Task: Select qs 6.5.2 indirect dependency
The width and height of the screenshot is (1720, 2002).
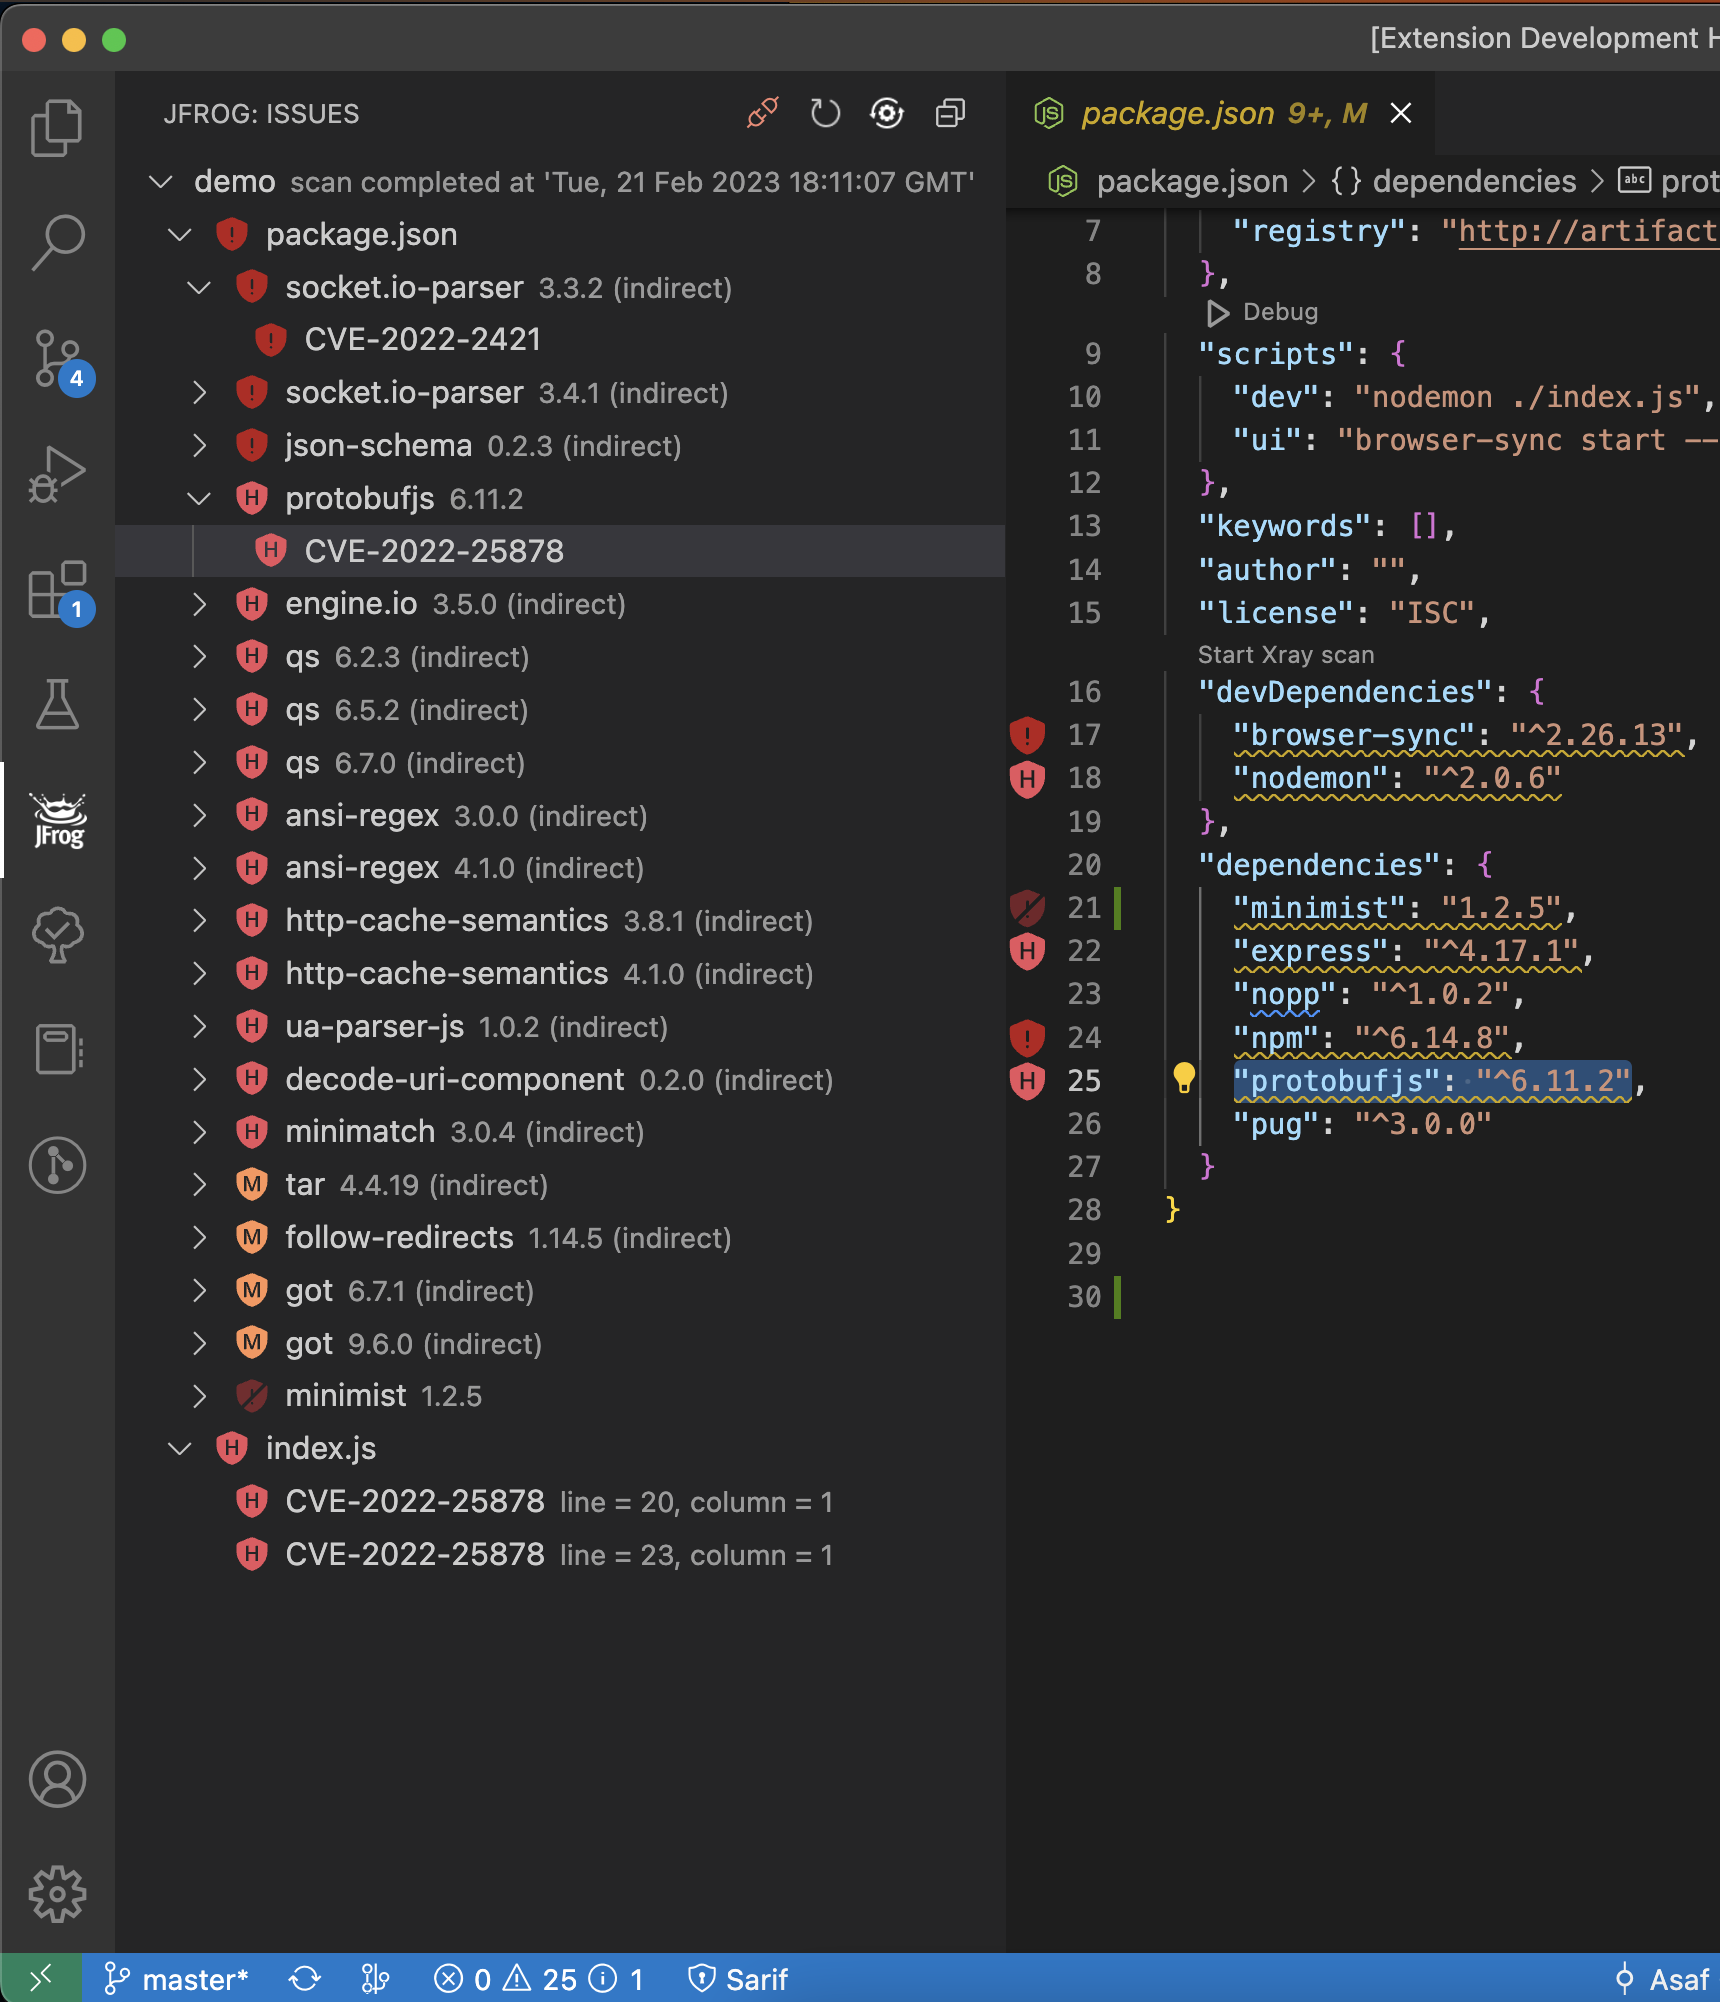Action: click(x=560, y=710)
